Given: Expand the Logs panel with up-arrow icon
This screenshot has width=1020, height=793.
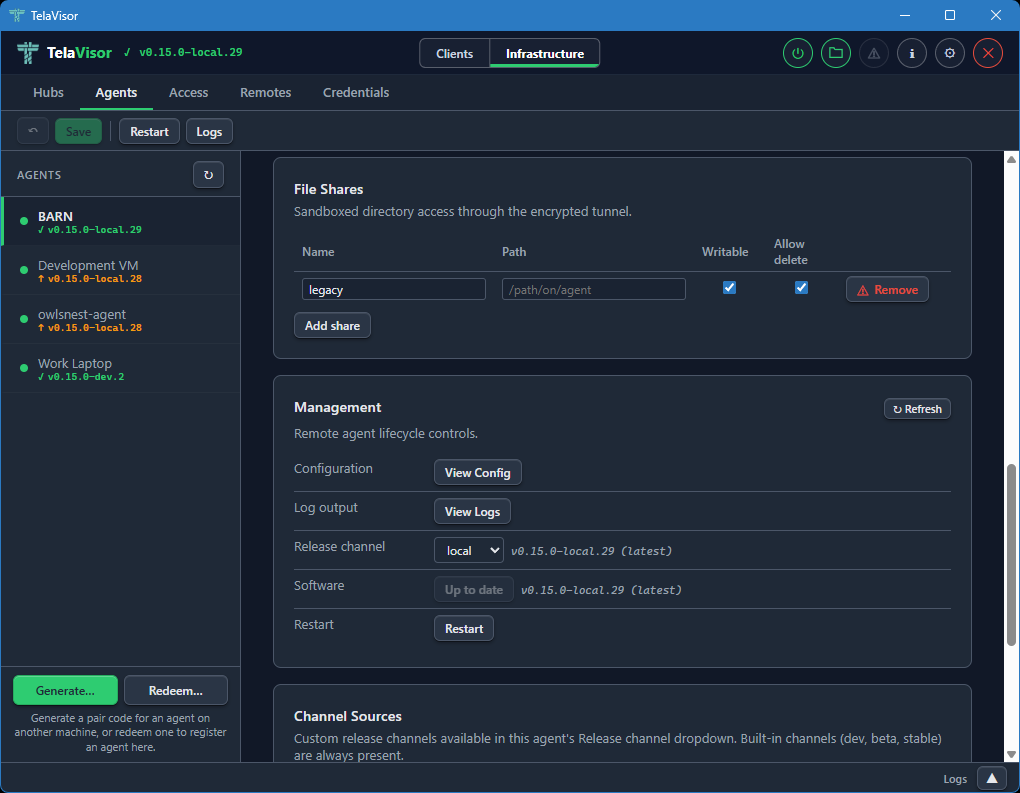Looking at the screenshot, I should pos(991,779).
